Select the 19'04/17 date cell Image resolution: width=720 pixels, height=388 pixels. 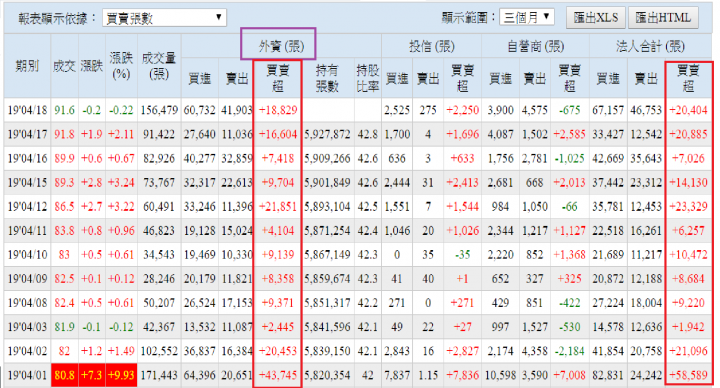pyautogui.click(x=27, y=134)
